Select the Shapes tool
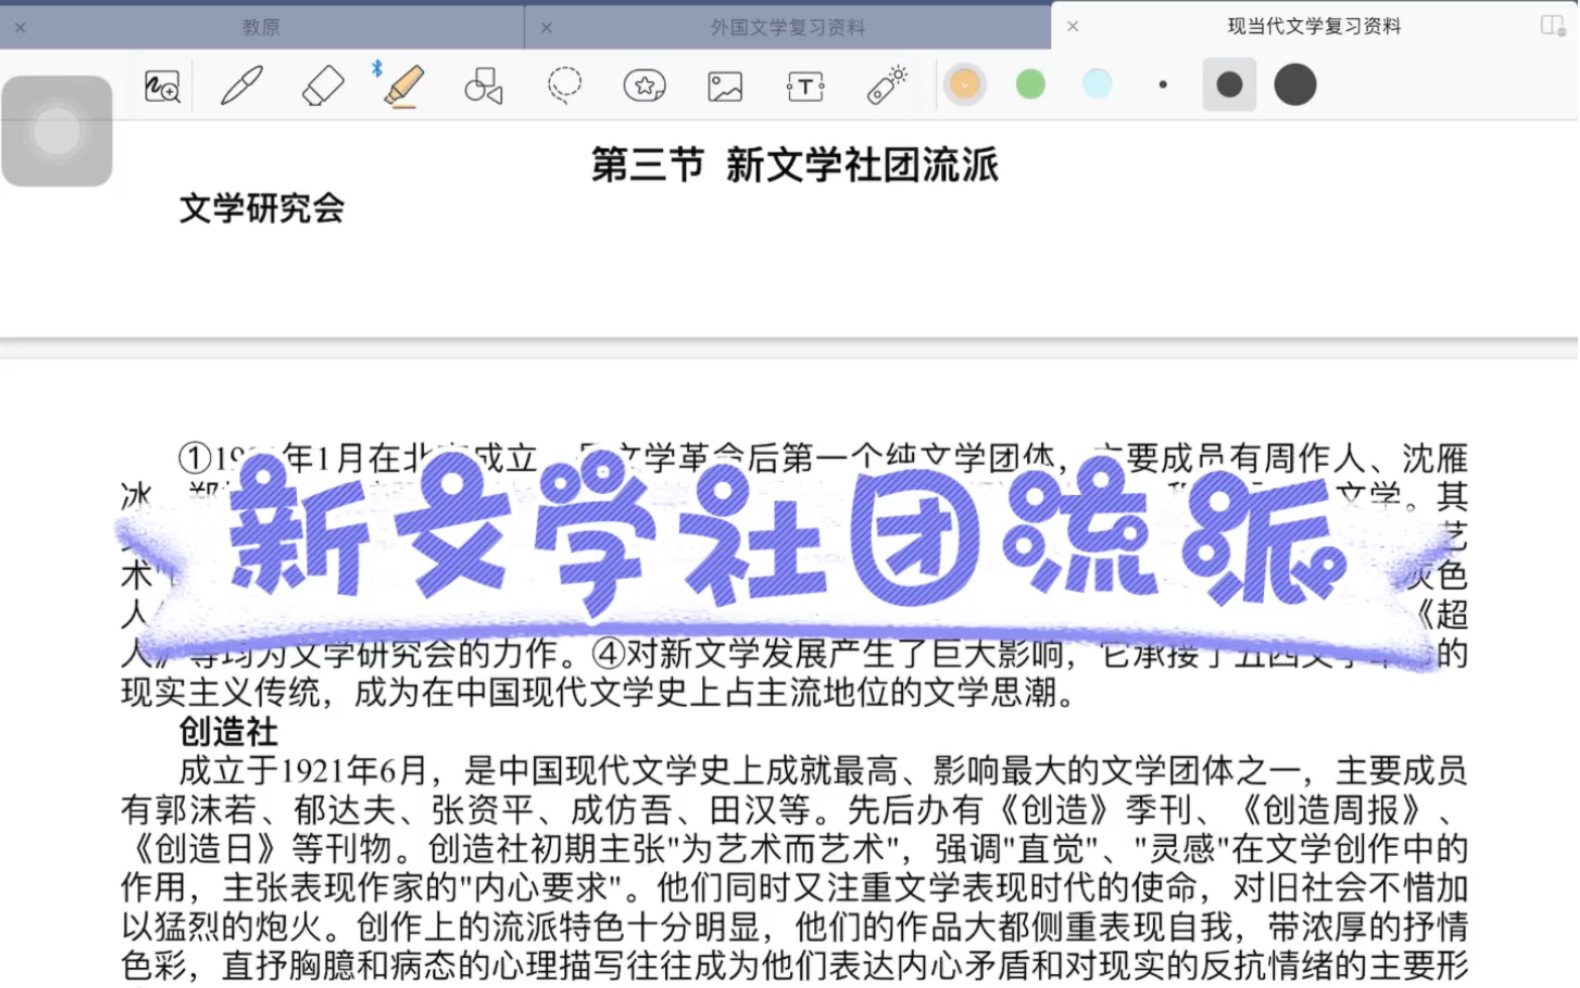The width and height of the screenshot is (1580, 988). point(484,86)
